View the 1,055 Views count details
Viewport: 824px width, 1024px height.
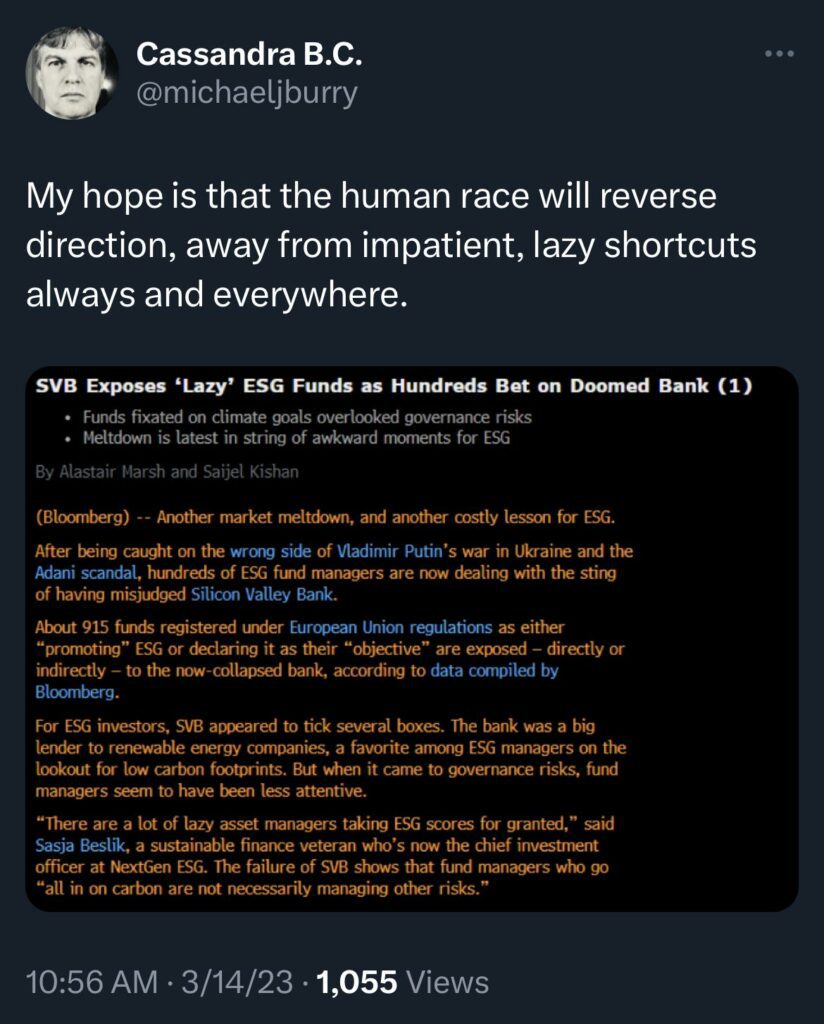[402, 982]
